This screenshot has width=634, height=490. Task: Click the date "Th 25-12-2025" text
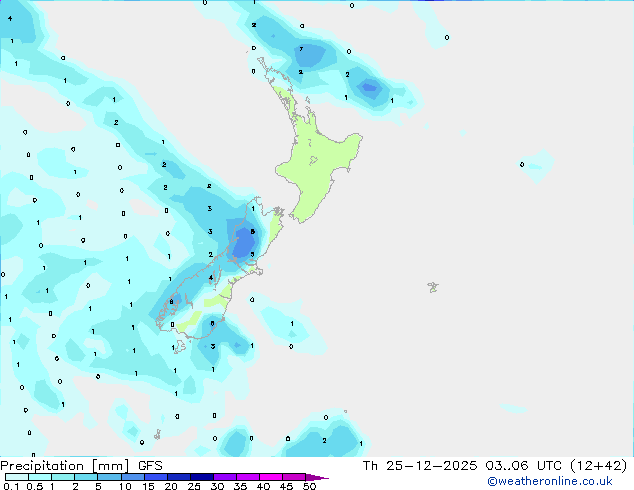coord(420,466)
